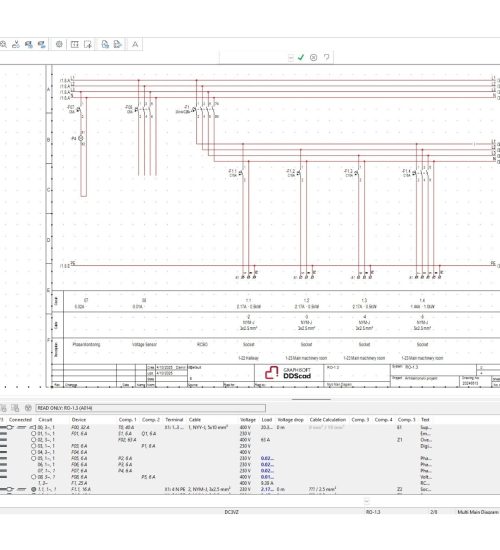Click the text 'A' tool icon

(135, 45)
